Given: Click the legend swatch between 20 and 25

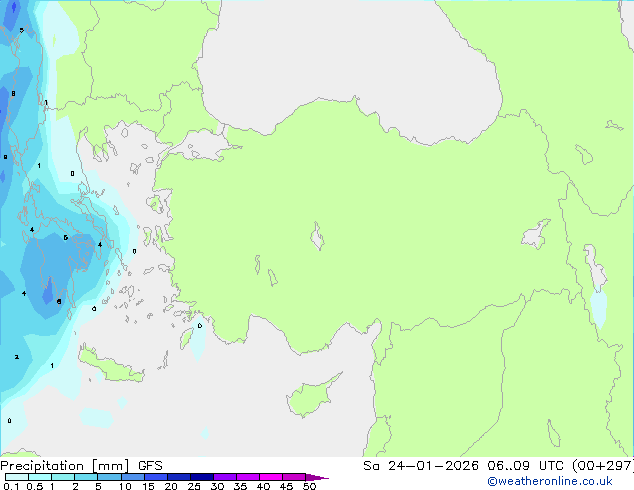Looking at the screenshot, I should point(179,477).
